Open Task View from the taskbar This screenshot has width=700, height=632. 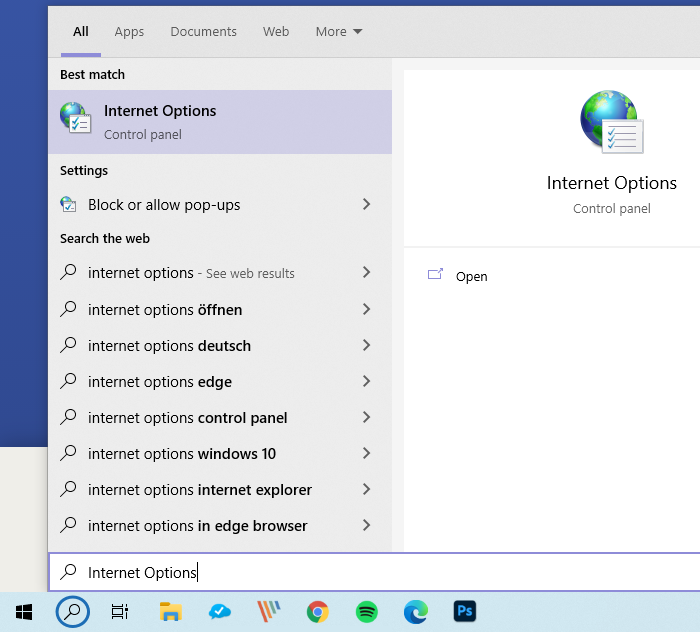120,612
